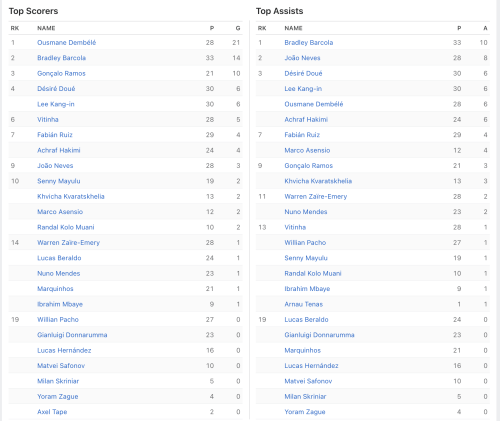This screenshot has height=421, width=500.
Task: Open Achraf Hakimi in Top Assists
Action: pos(306,119)
